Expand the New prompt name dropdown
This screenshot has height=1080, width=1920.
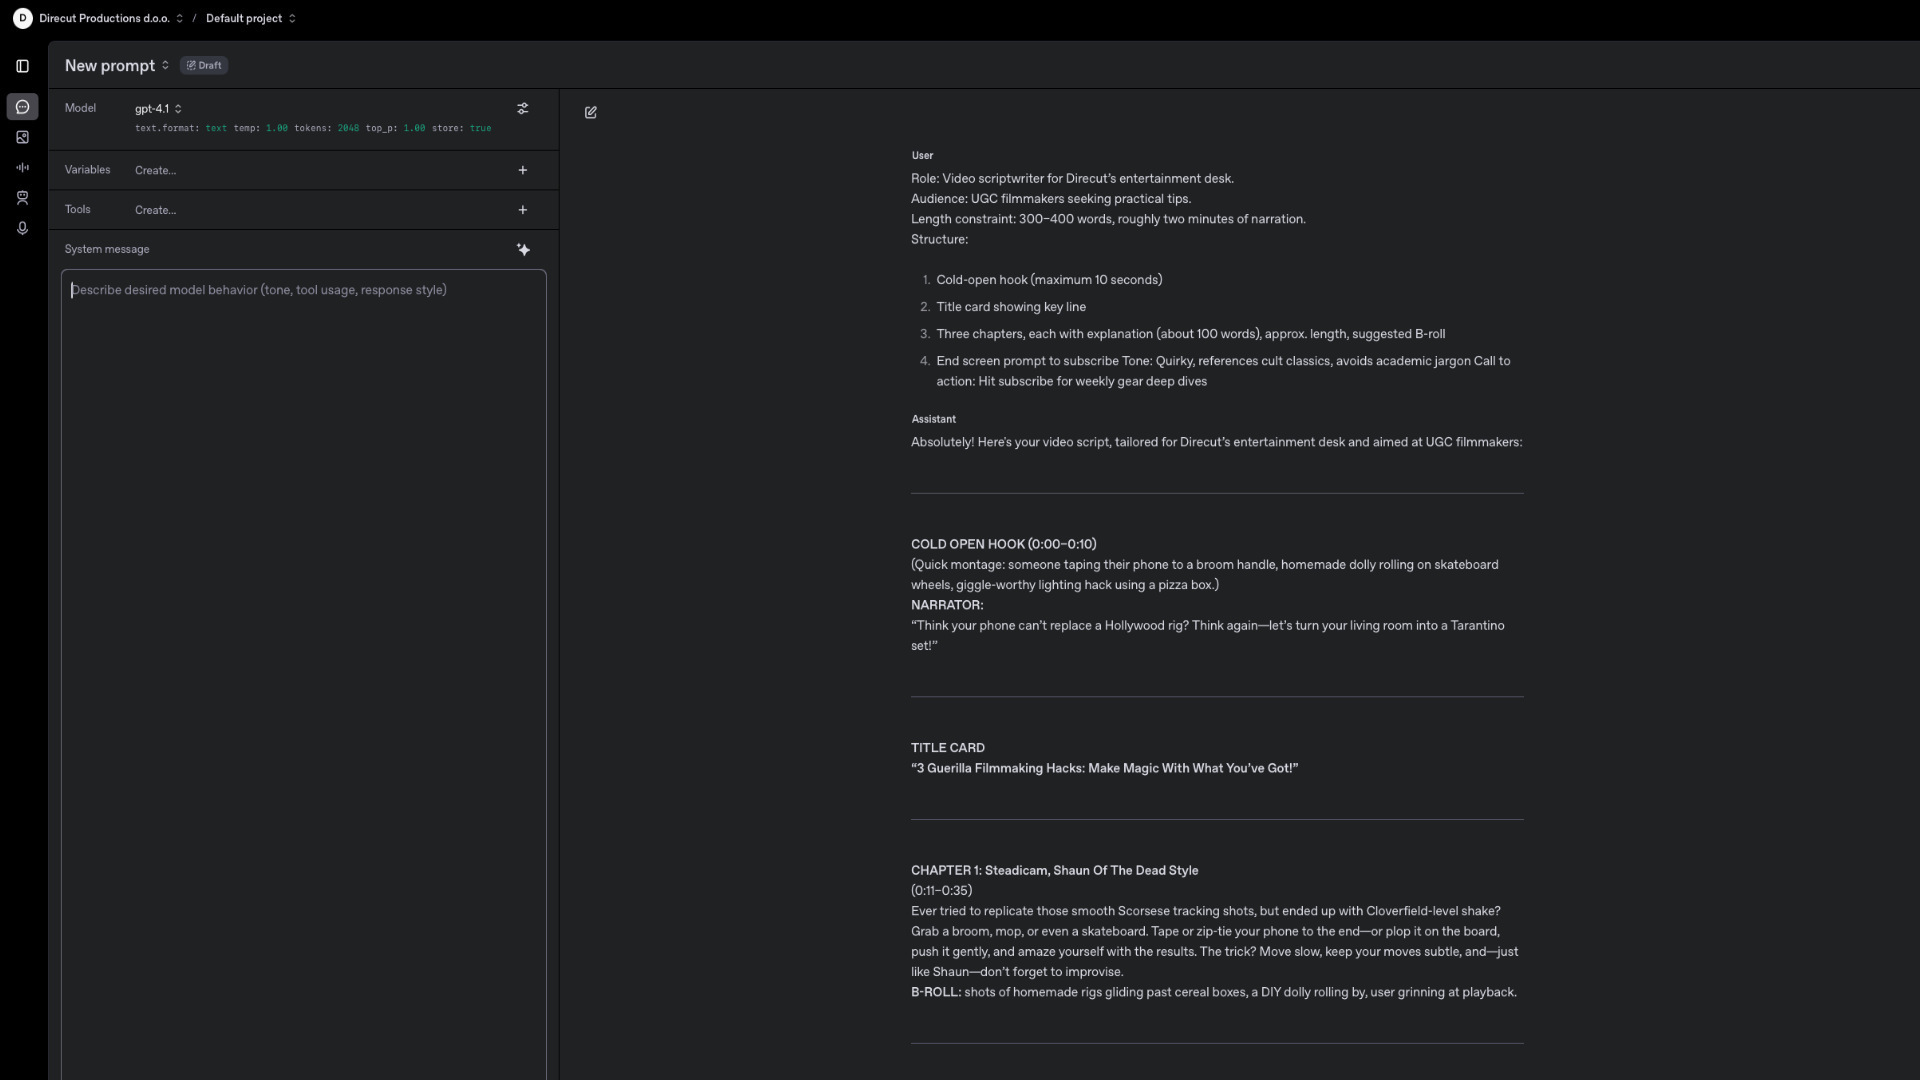pyautogui.click(x=117, y=65)
